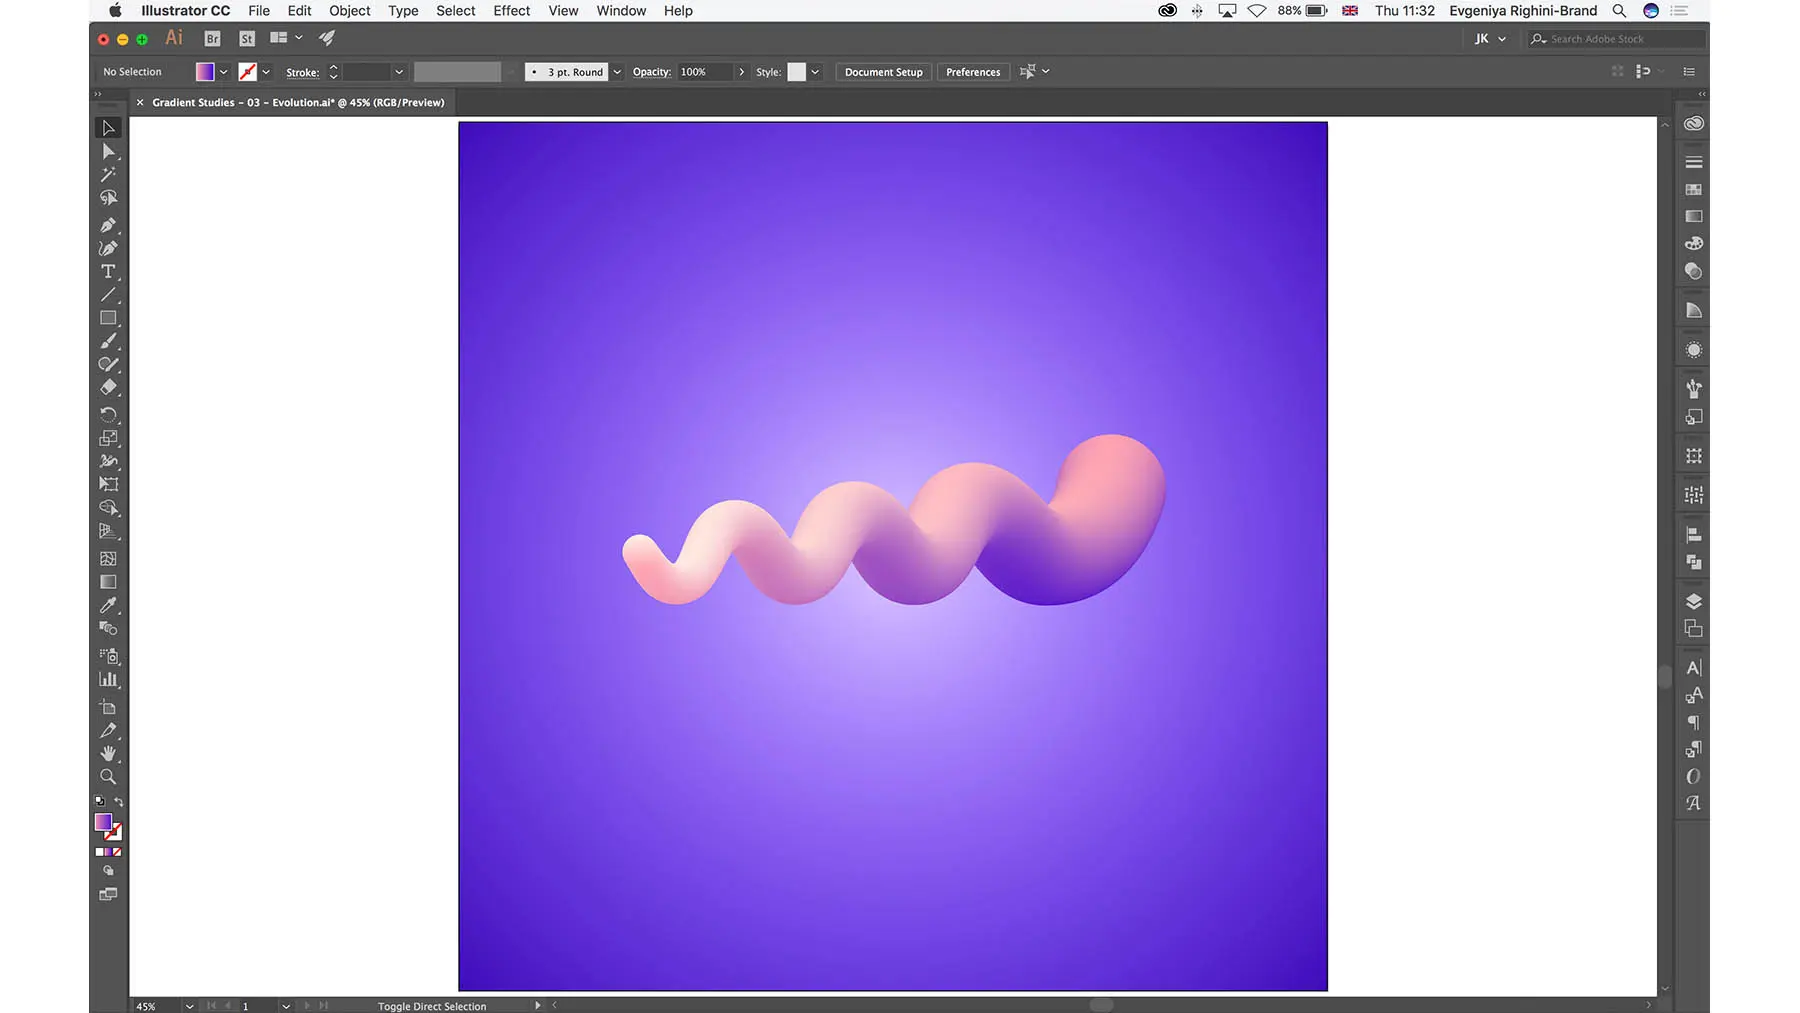Swap fill and stroke colors

tap(119, 802)
